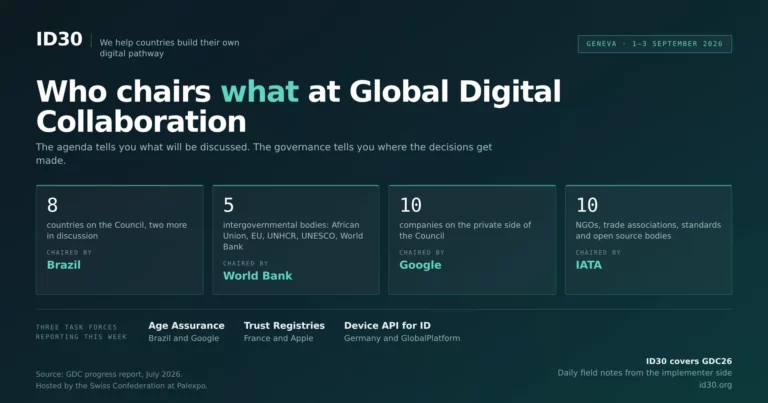Click 'ID30 covers GDC26' text
Screen dimensions: 768x403
point(689,361)
